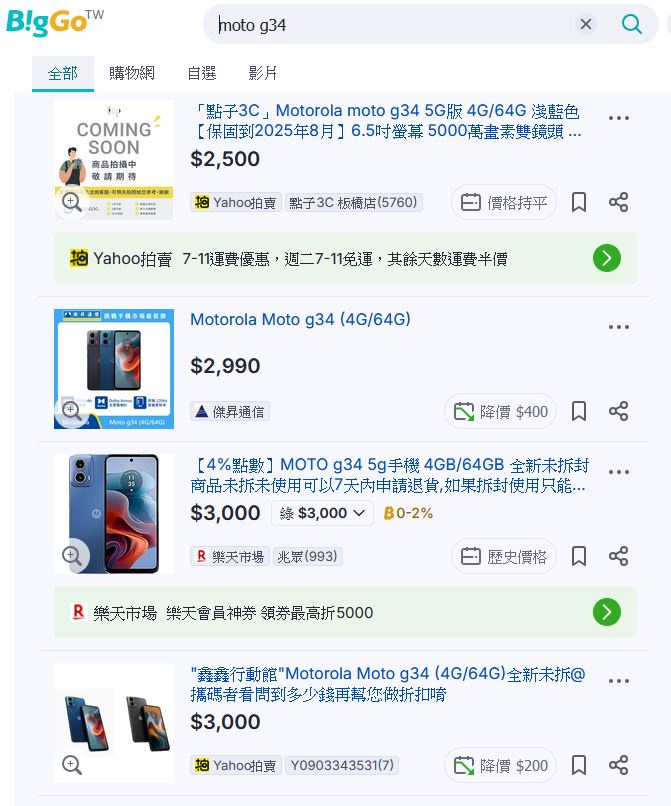Zoom the blue Moto g34 product image

[x=71, y=556]
